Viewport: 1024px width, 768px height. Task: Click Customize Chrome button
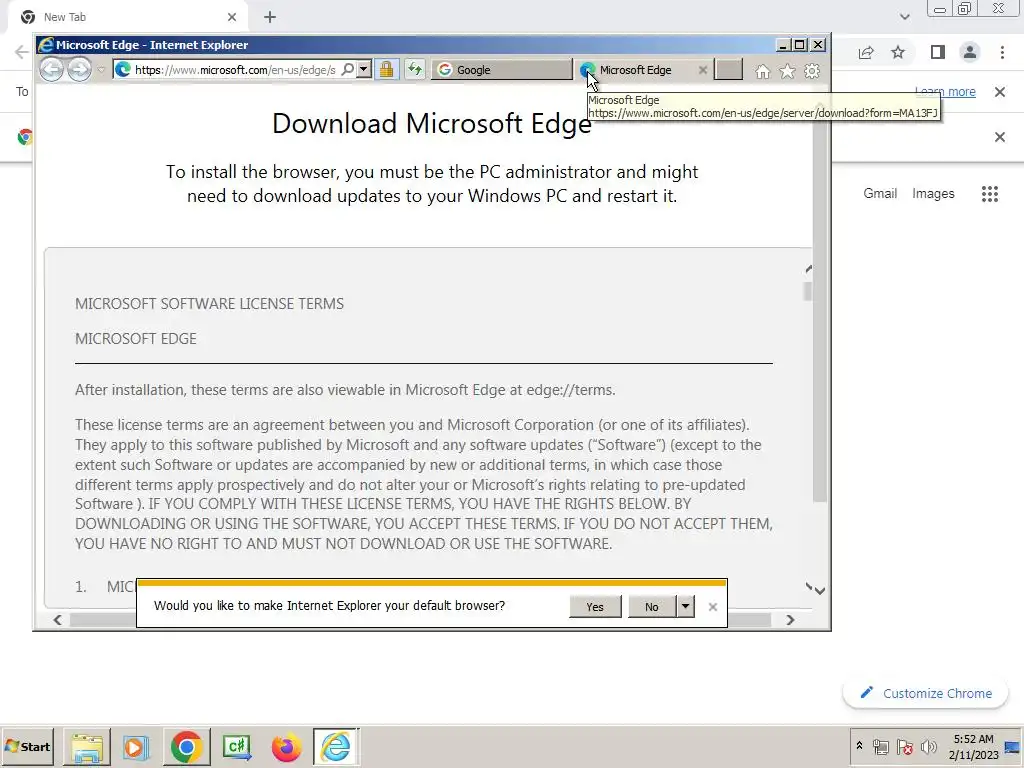point(926,694)
